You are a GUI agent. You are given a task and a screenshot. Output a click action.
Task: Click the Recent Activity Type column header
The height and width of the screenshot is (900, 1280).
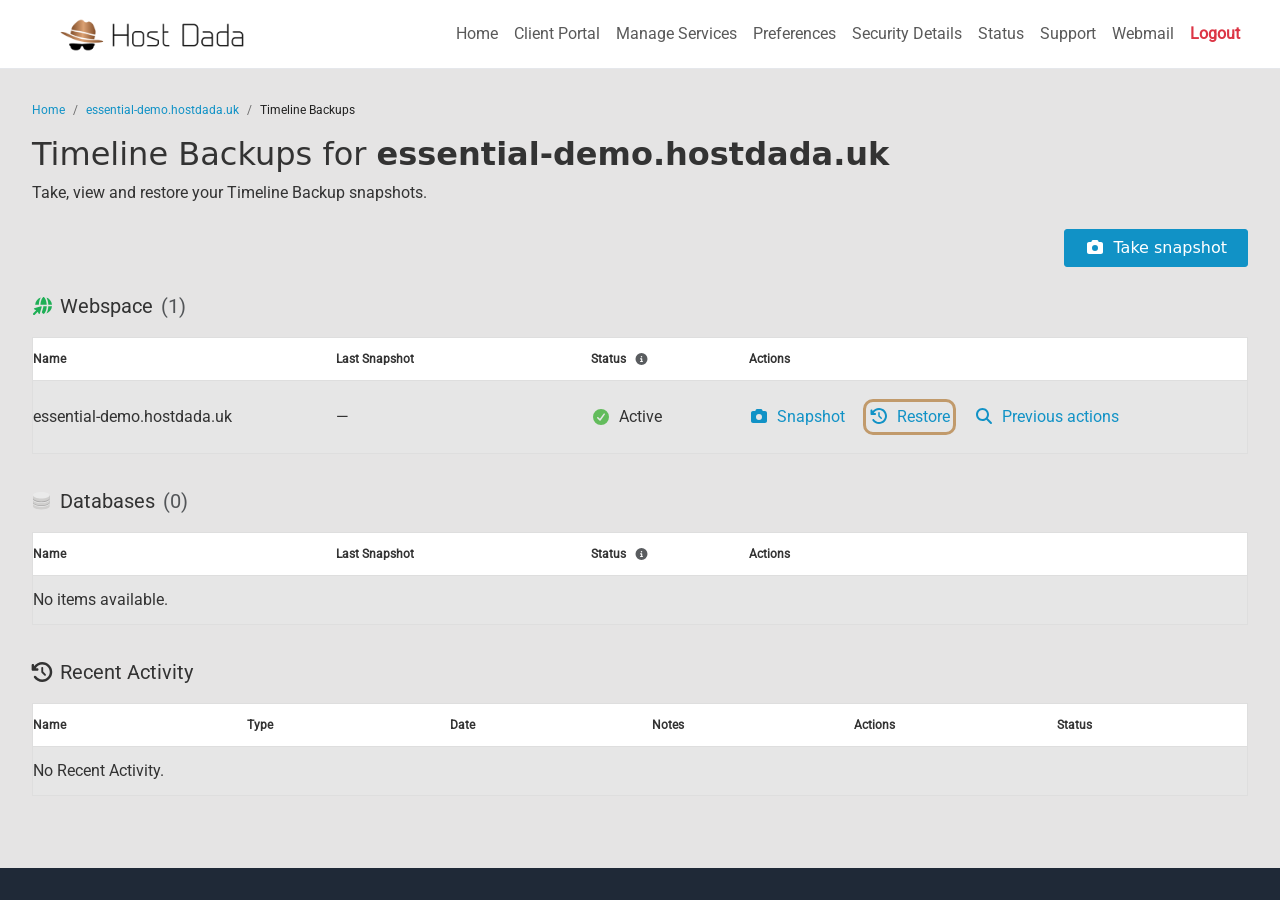click(260, 725)
